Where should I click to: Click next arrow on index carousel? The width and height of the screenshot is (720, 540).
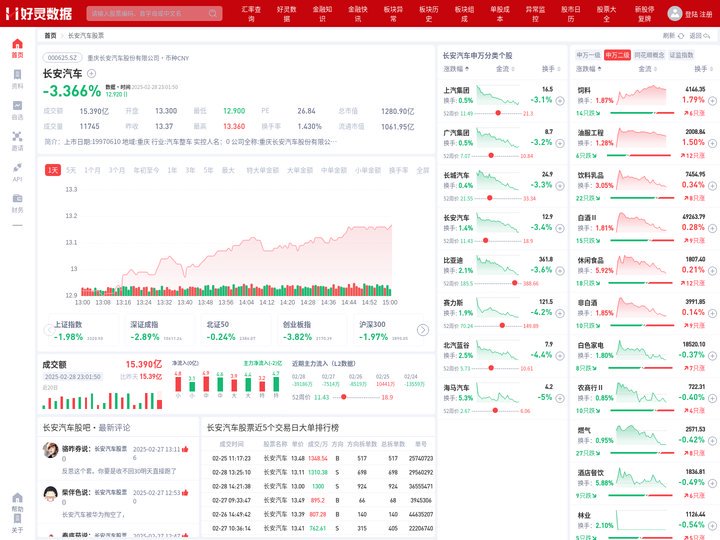pyautogui.click(x=422, y=330)
